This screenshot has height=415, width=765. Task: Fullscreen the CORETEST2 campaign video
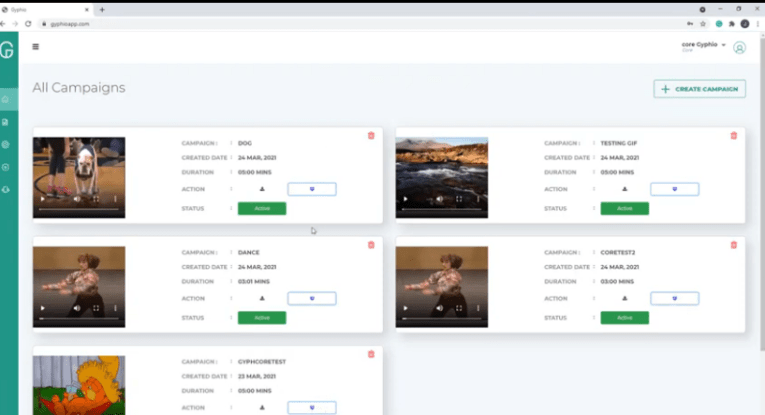(x=459, y=308)
